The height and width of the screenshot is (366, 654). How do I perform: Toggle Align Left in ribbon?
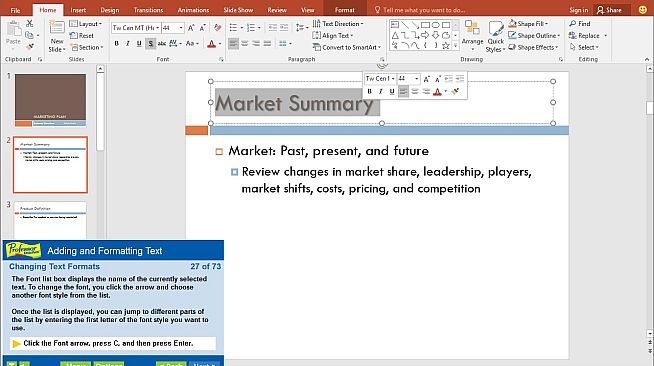(234, 43)
